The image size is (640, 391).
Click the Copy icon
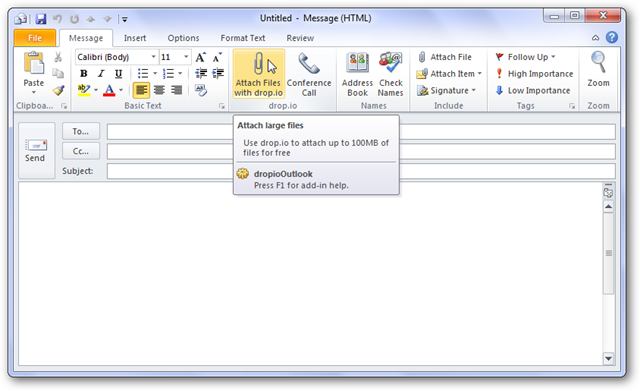point(58,73)
